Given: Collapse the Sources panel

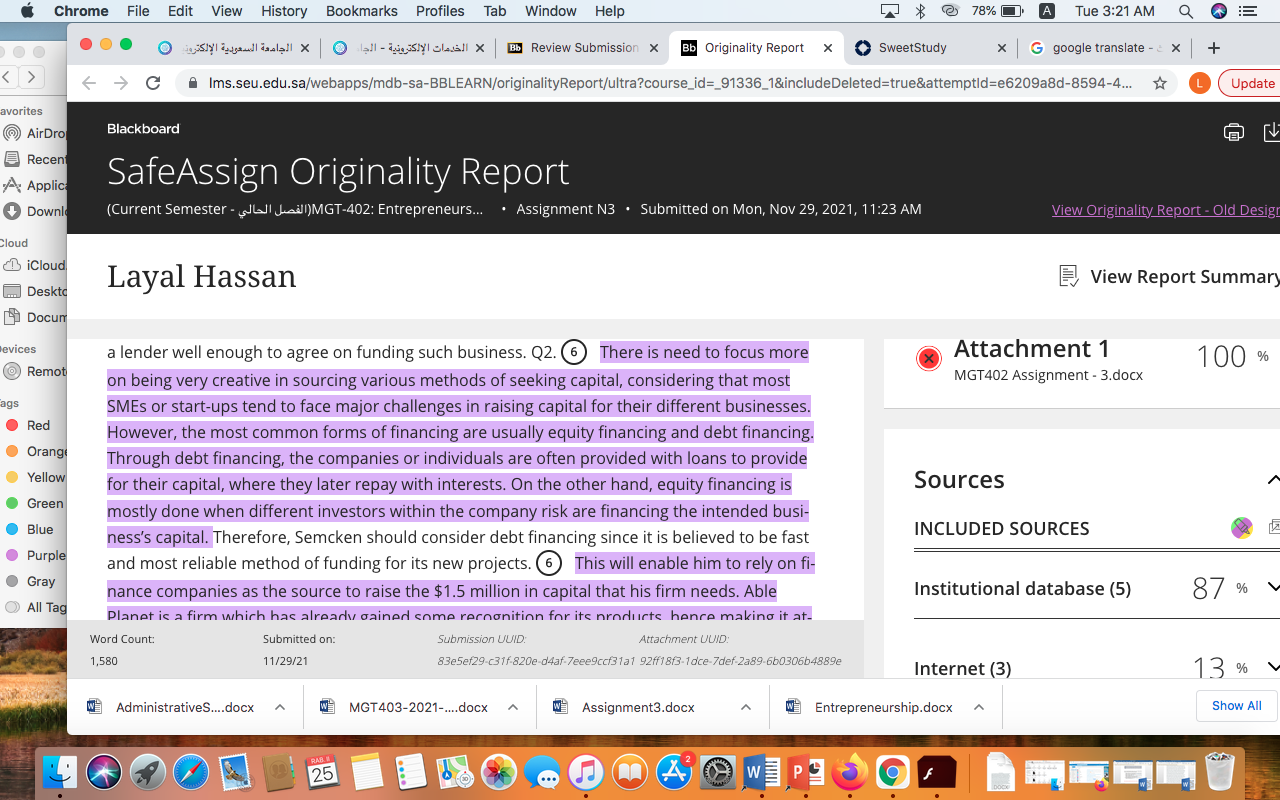Looking at the screenshot, I should tap(1272, 480).
